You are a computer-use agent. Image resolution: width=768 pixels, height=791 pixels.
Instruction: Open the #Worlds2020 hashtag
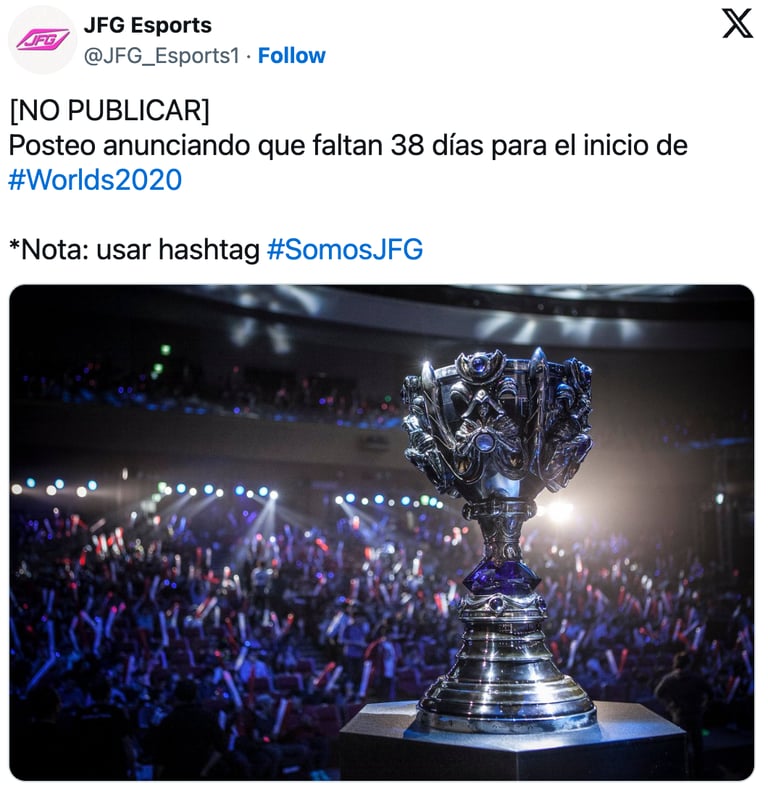tap(95, 180)
